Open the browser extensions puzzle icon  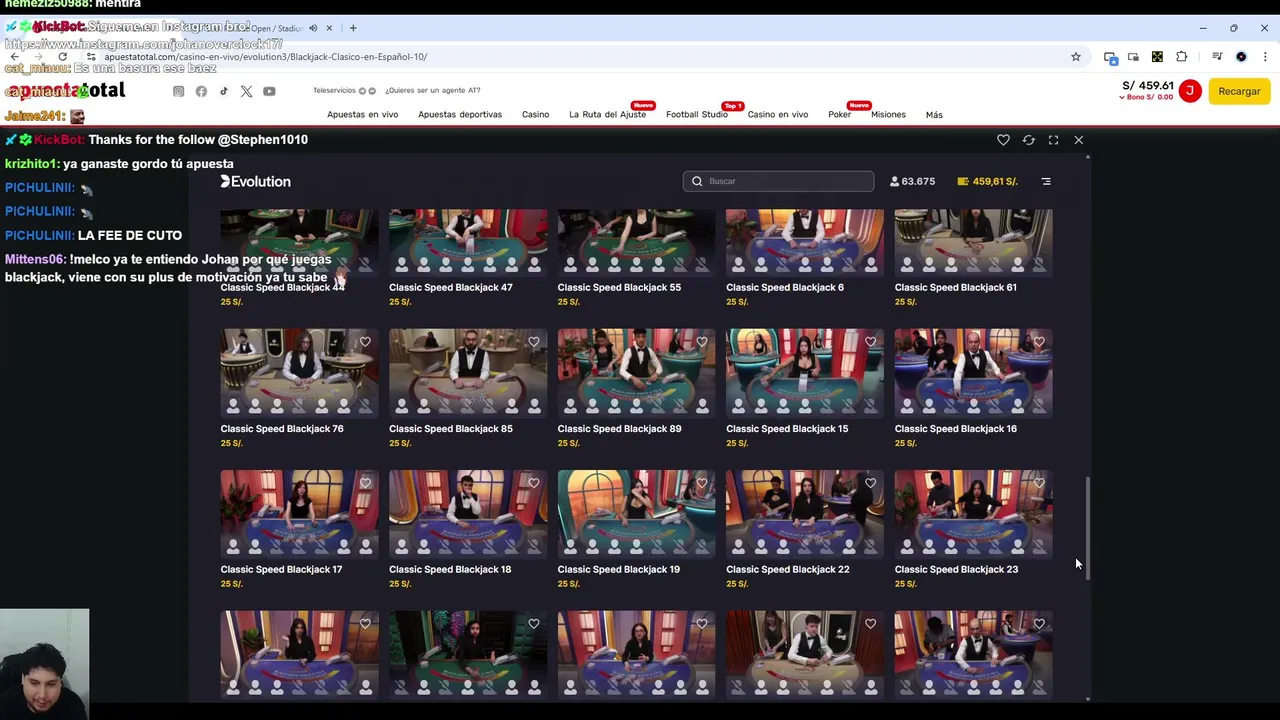(1181, 57)
